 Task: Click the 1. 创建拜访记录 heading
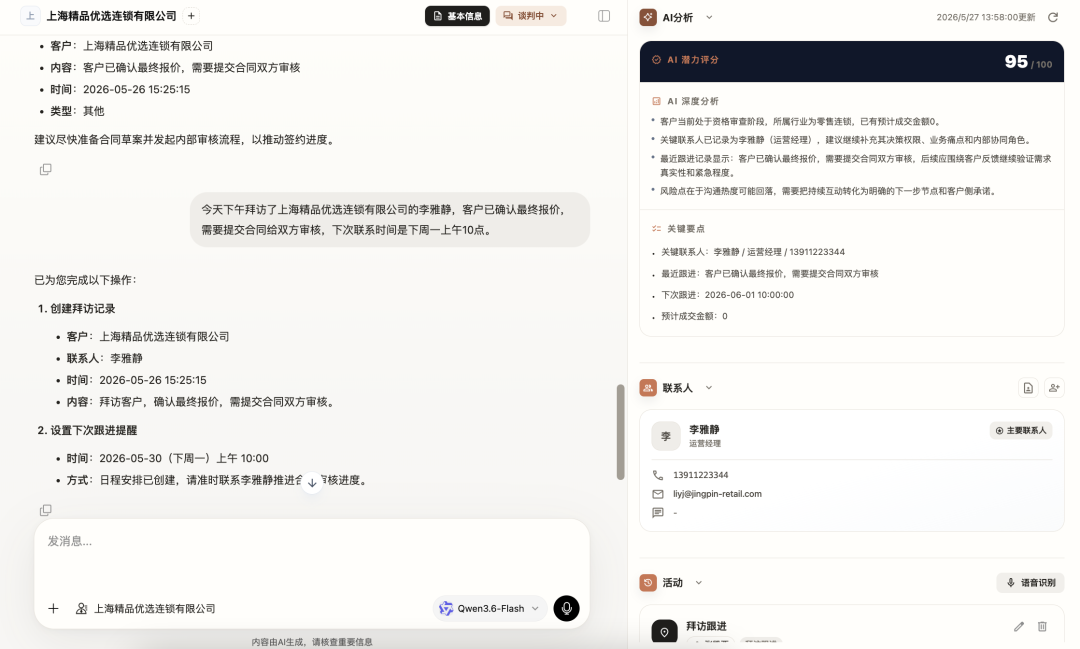[x=76, y=309]
